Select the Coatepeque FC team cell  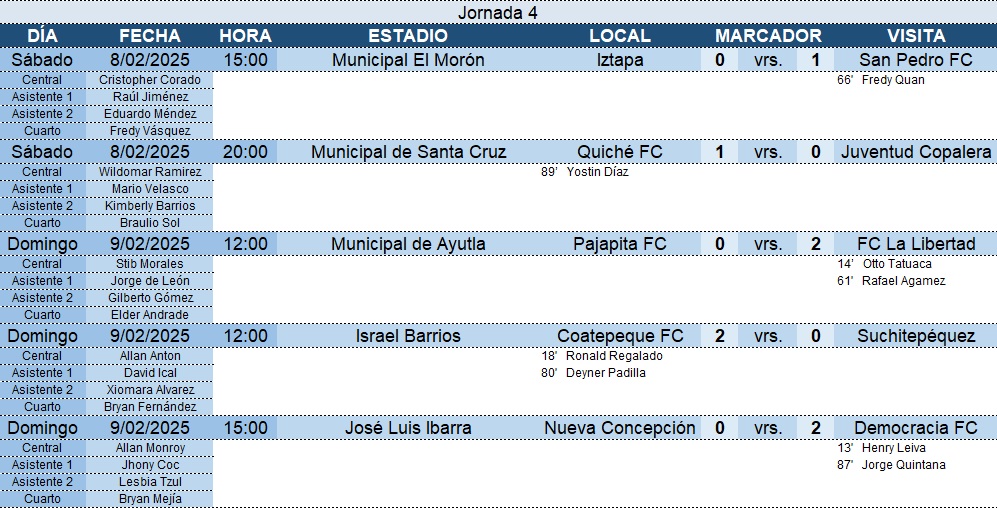coord(620,336)
